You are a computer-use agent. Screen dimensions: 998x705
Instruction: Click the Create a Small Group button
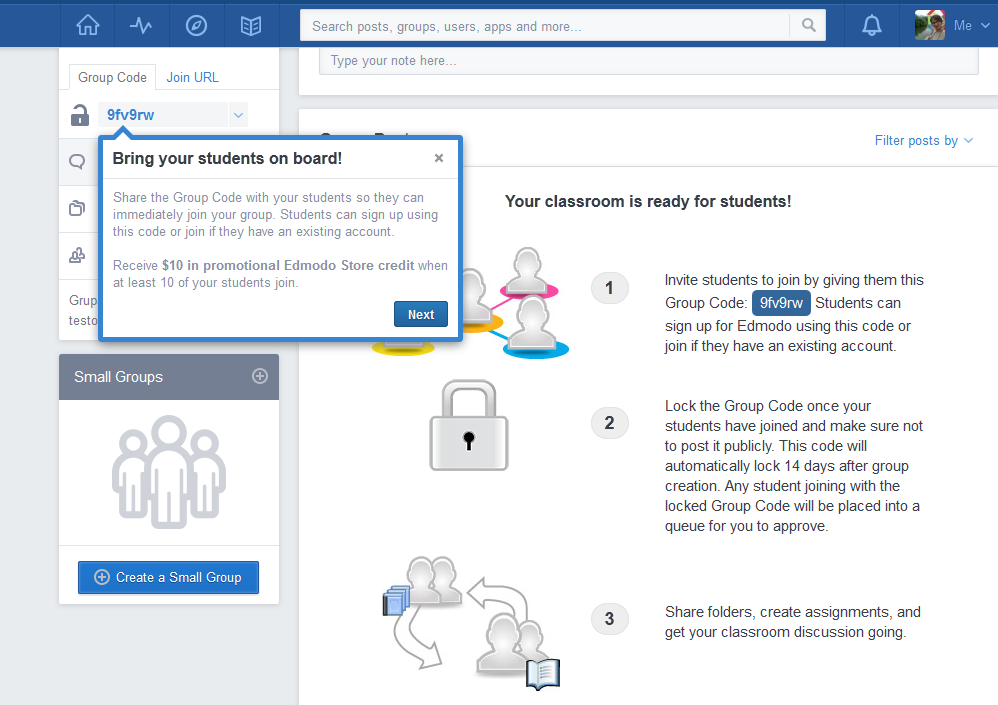tap(168, 577)
